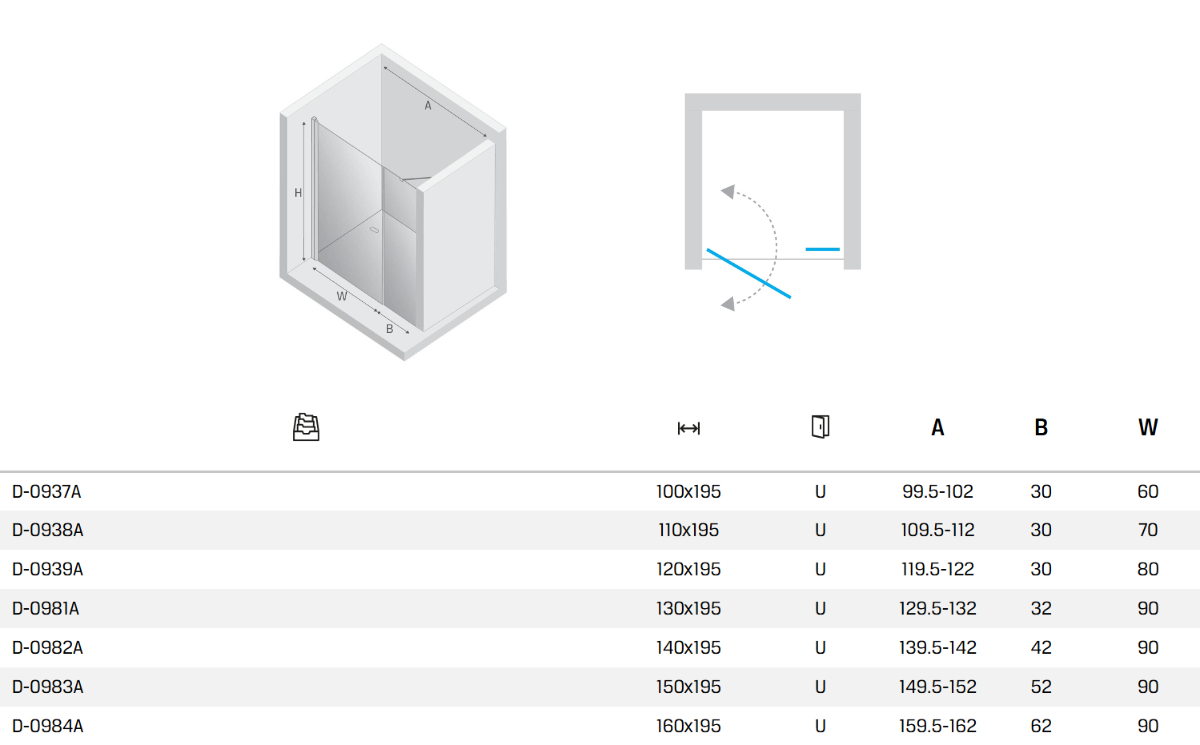1200x745 pixels.
Task: Click the 129.5-132 range value
Action: [937, 608]
